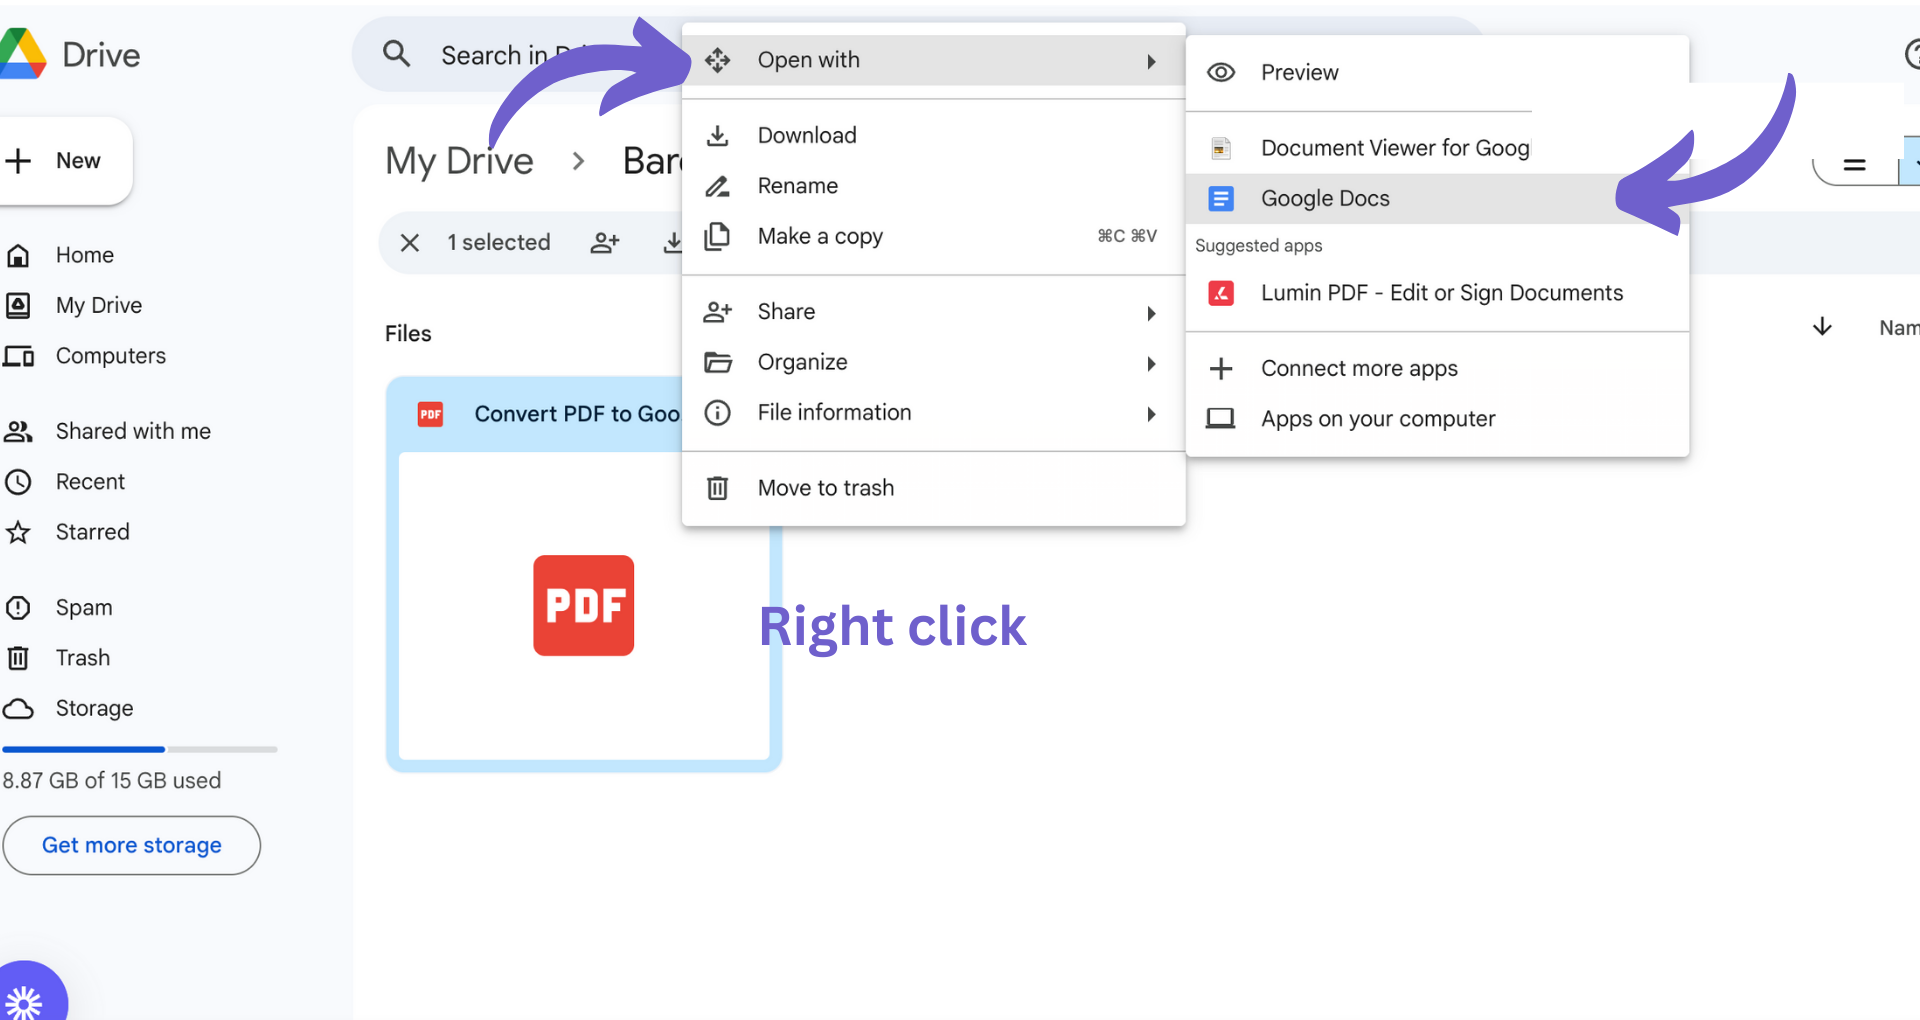This screenshot has width=1920, height=1020.
Task: Open the Home sidebar item
Action: click(84, 255)
